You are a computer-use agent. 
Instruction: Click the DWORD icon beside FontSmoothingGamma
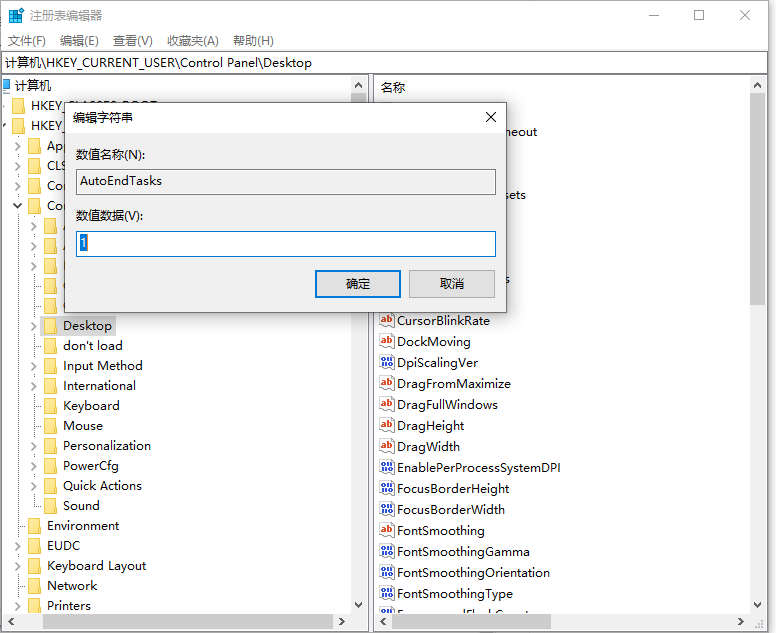click(x=387, y=552)
